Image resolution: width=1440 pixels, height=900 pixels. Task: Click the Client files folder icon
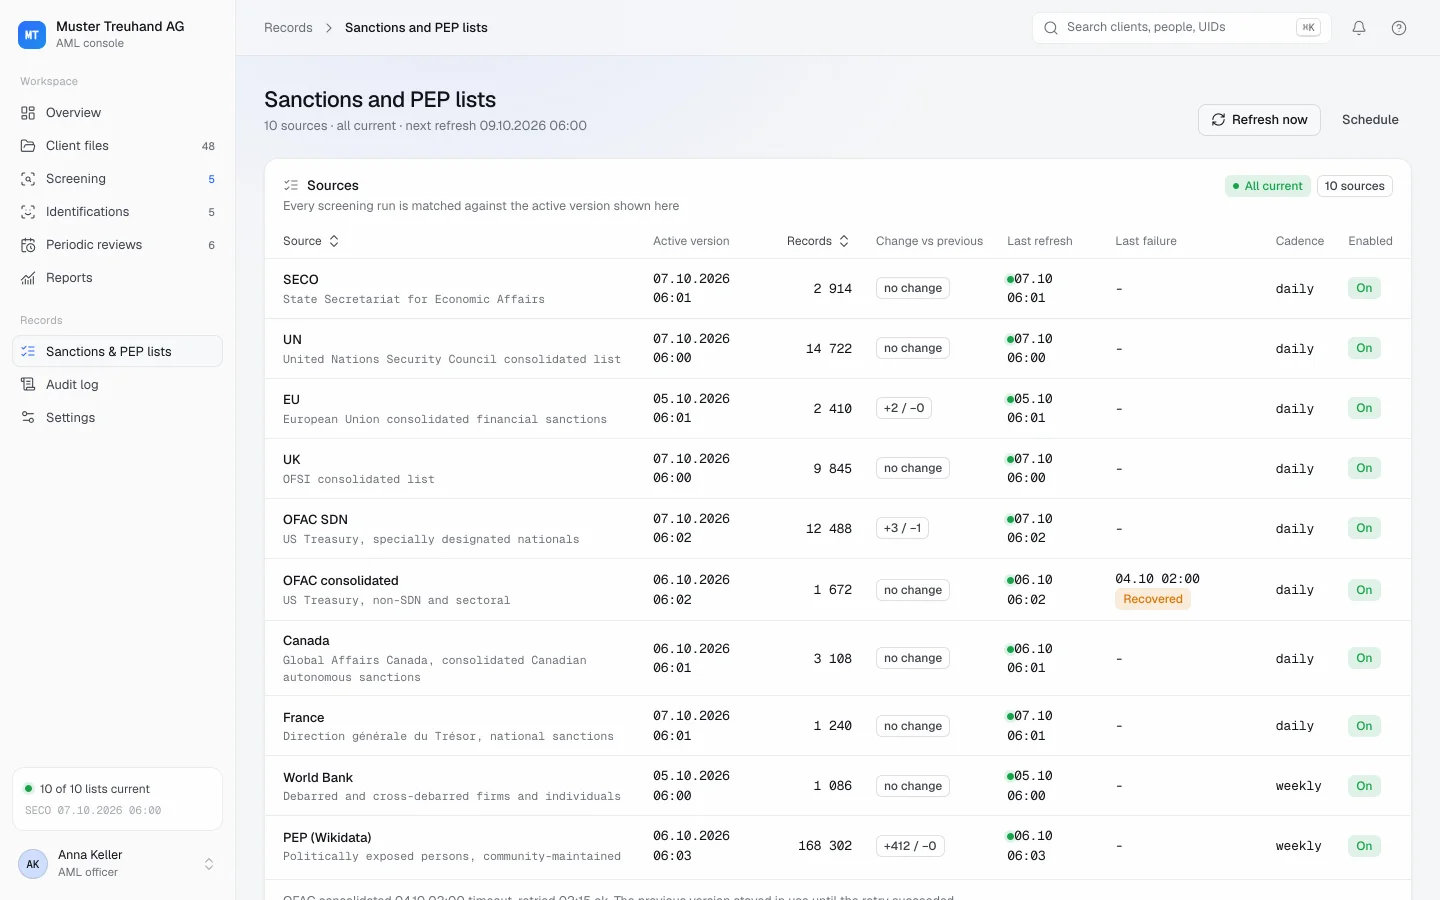tap(28, 146)
